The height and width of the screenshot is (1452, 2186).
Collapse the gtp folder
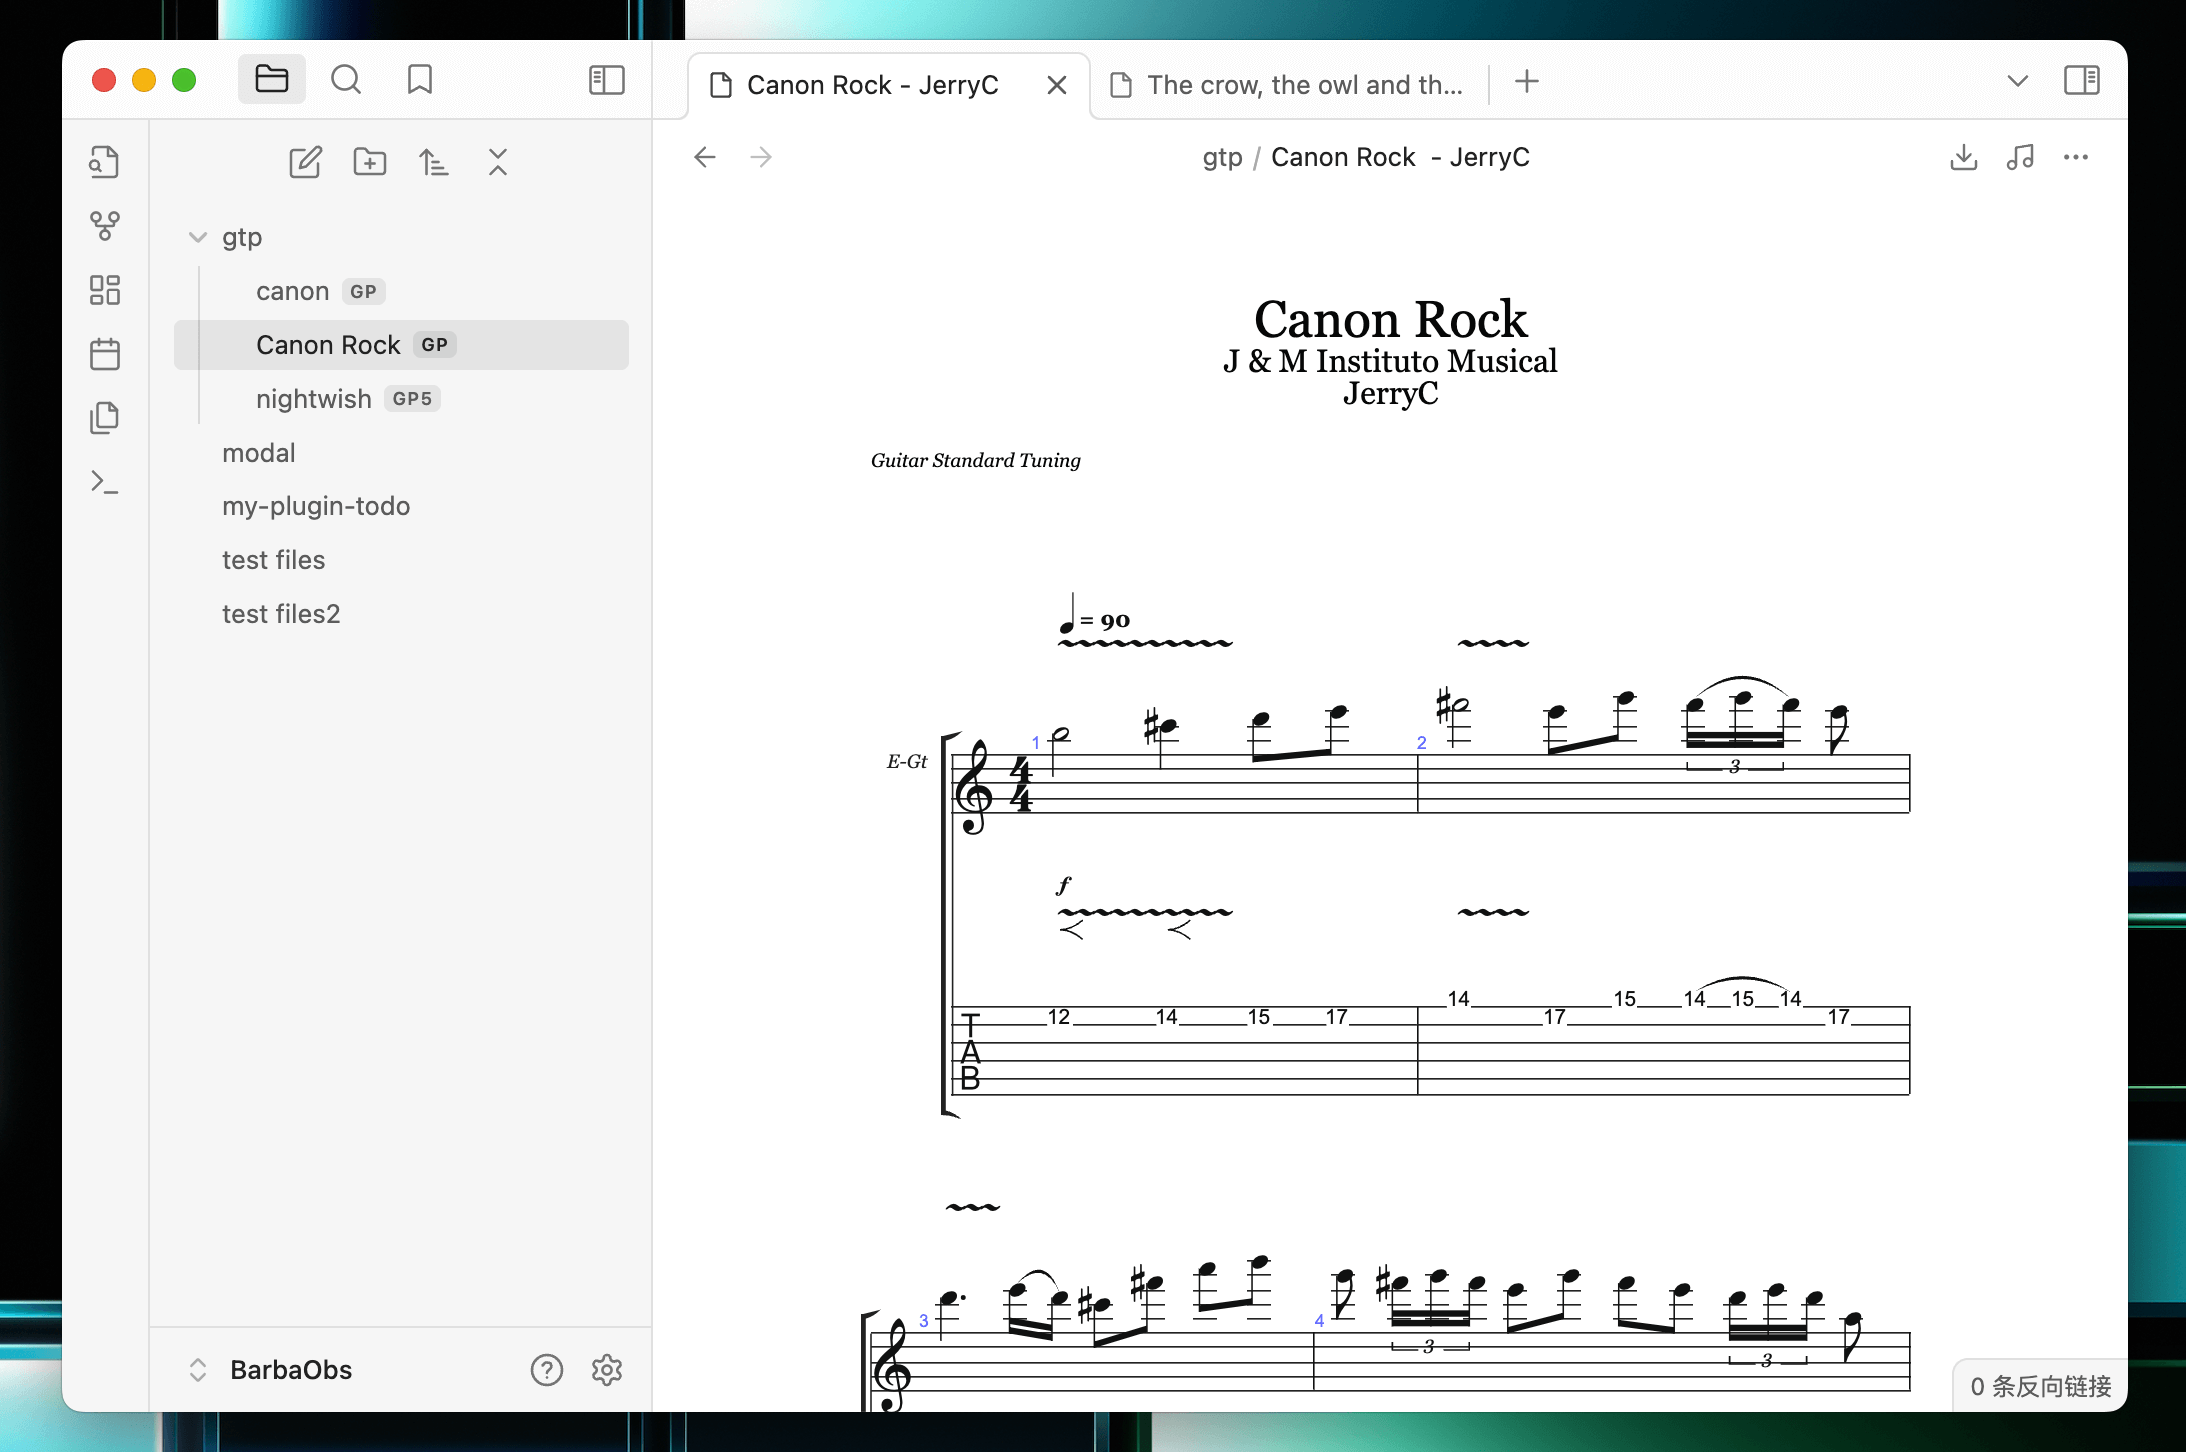(198, 238)
